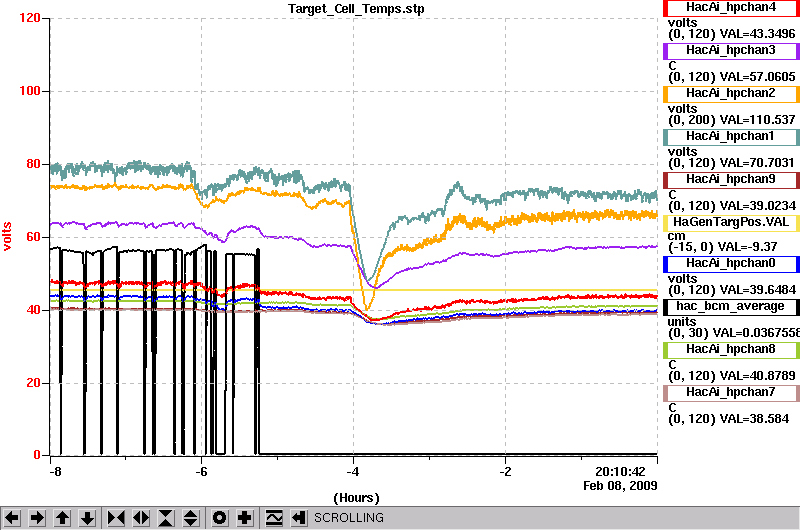Pan the graph left with left arrow
The width and height of the screenshot is (800, 530).
(x=12, y=518)
